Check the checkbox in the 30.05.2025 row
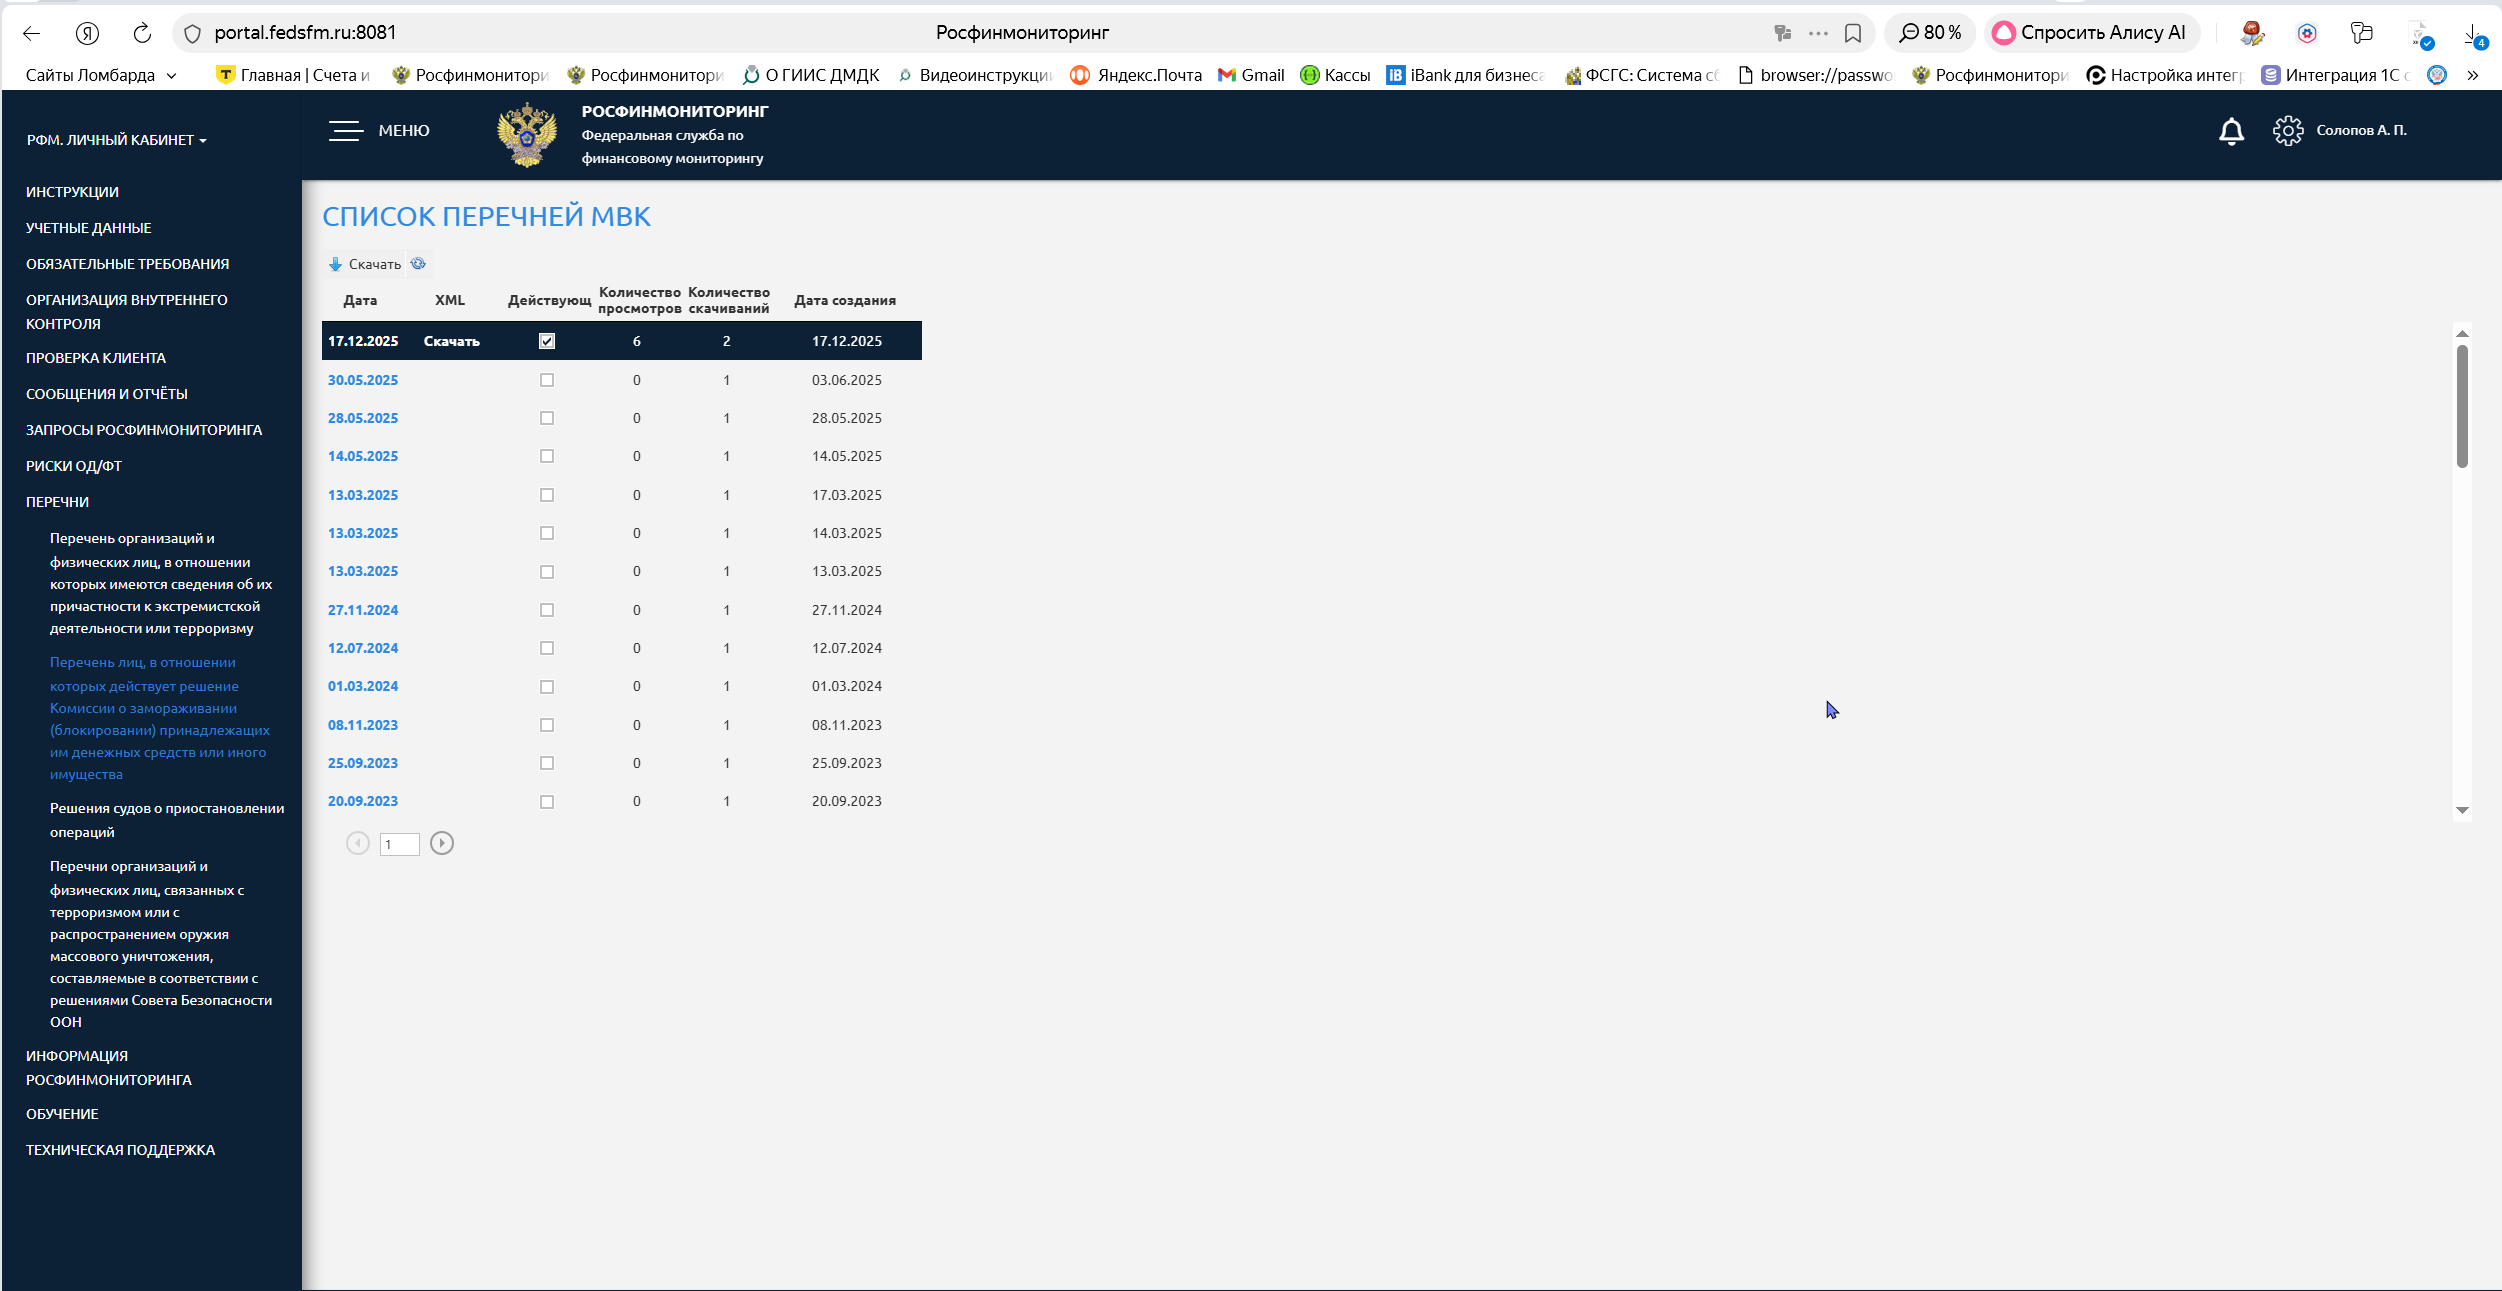This screenshot has width=2502, height=1291. coord(547,380)
